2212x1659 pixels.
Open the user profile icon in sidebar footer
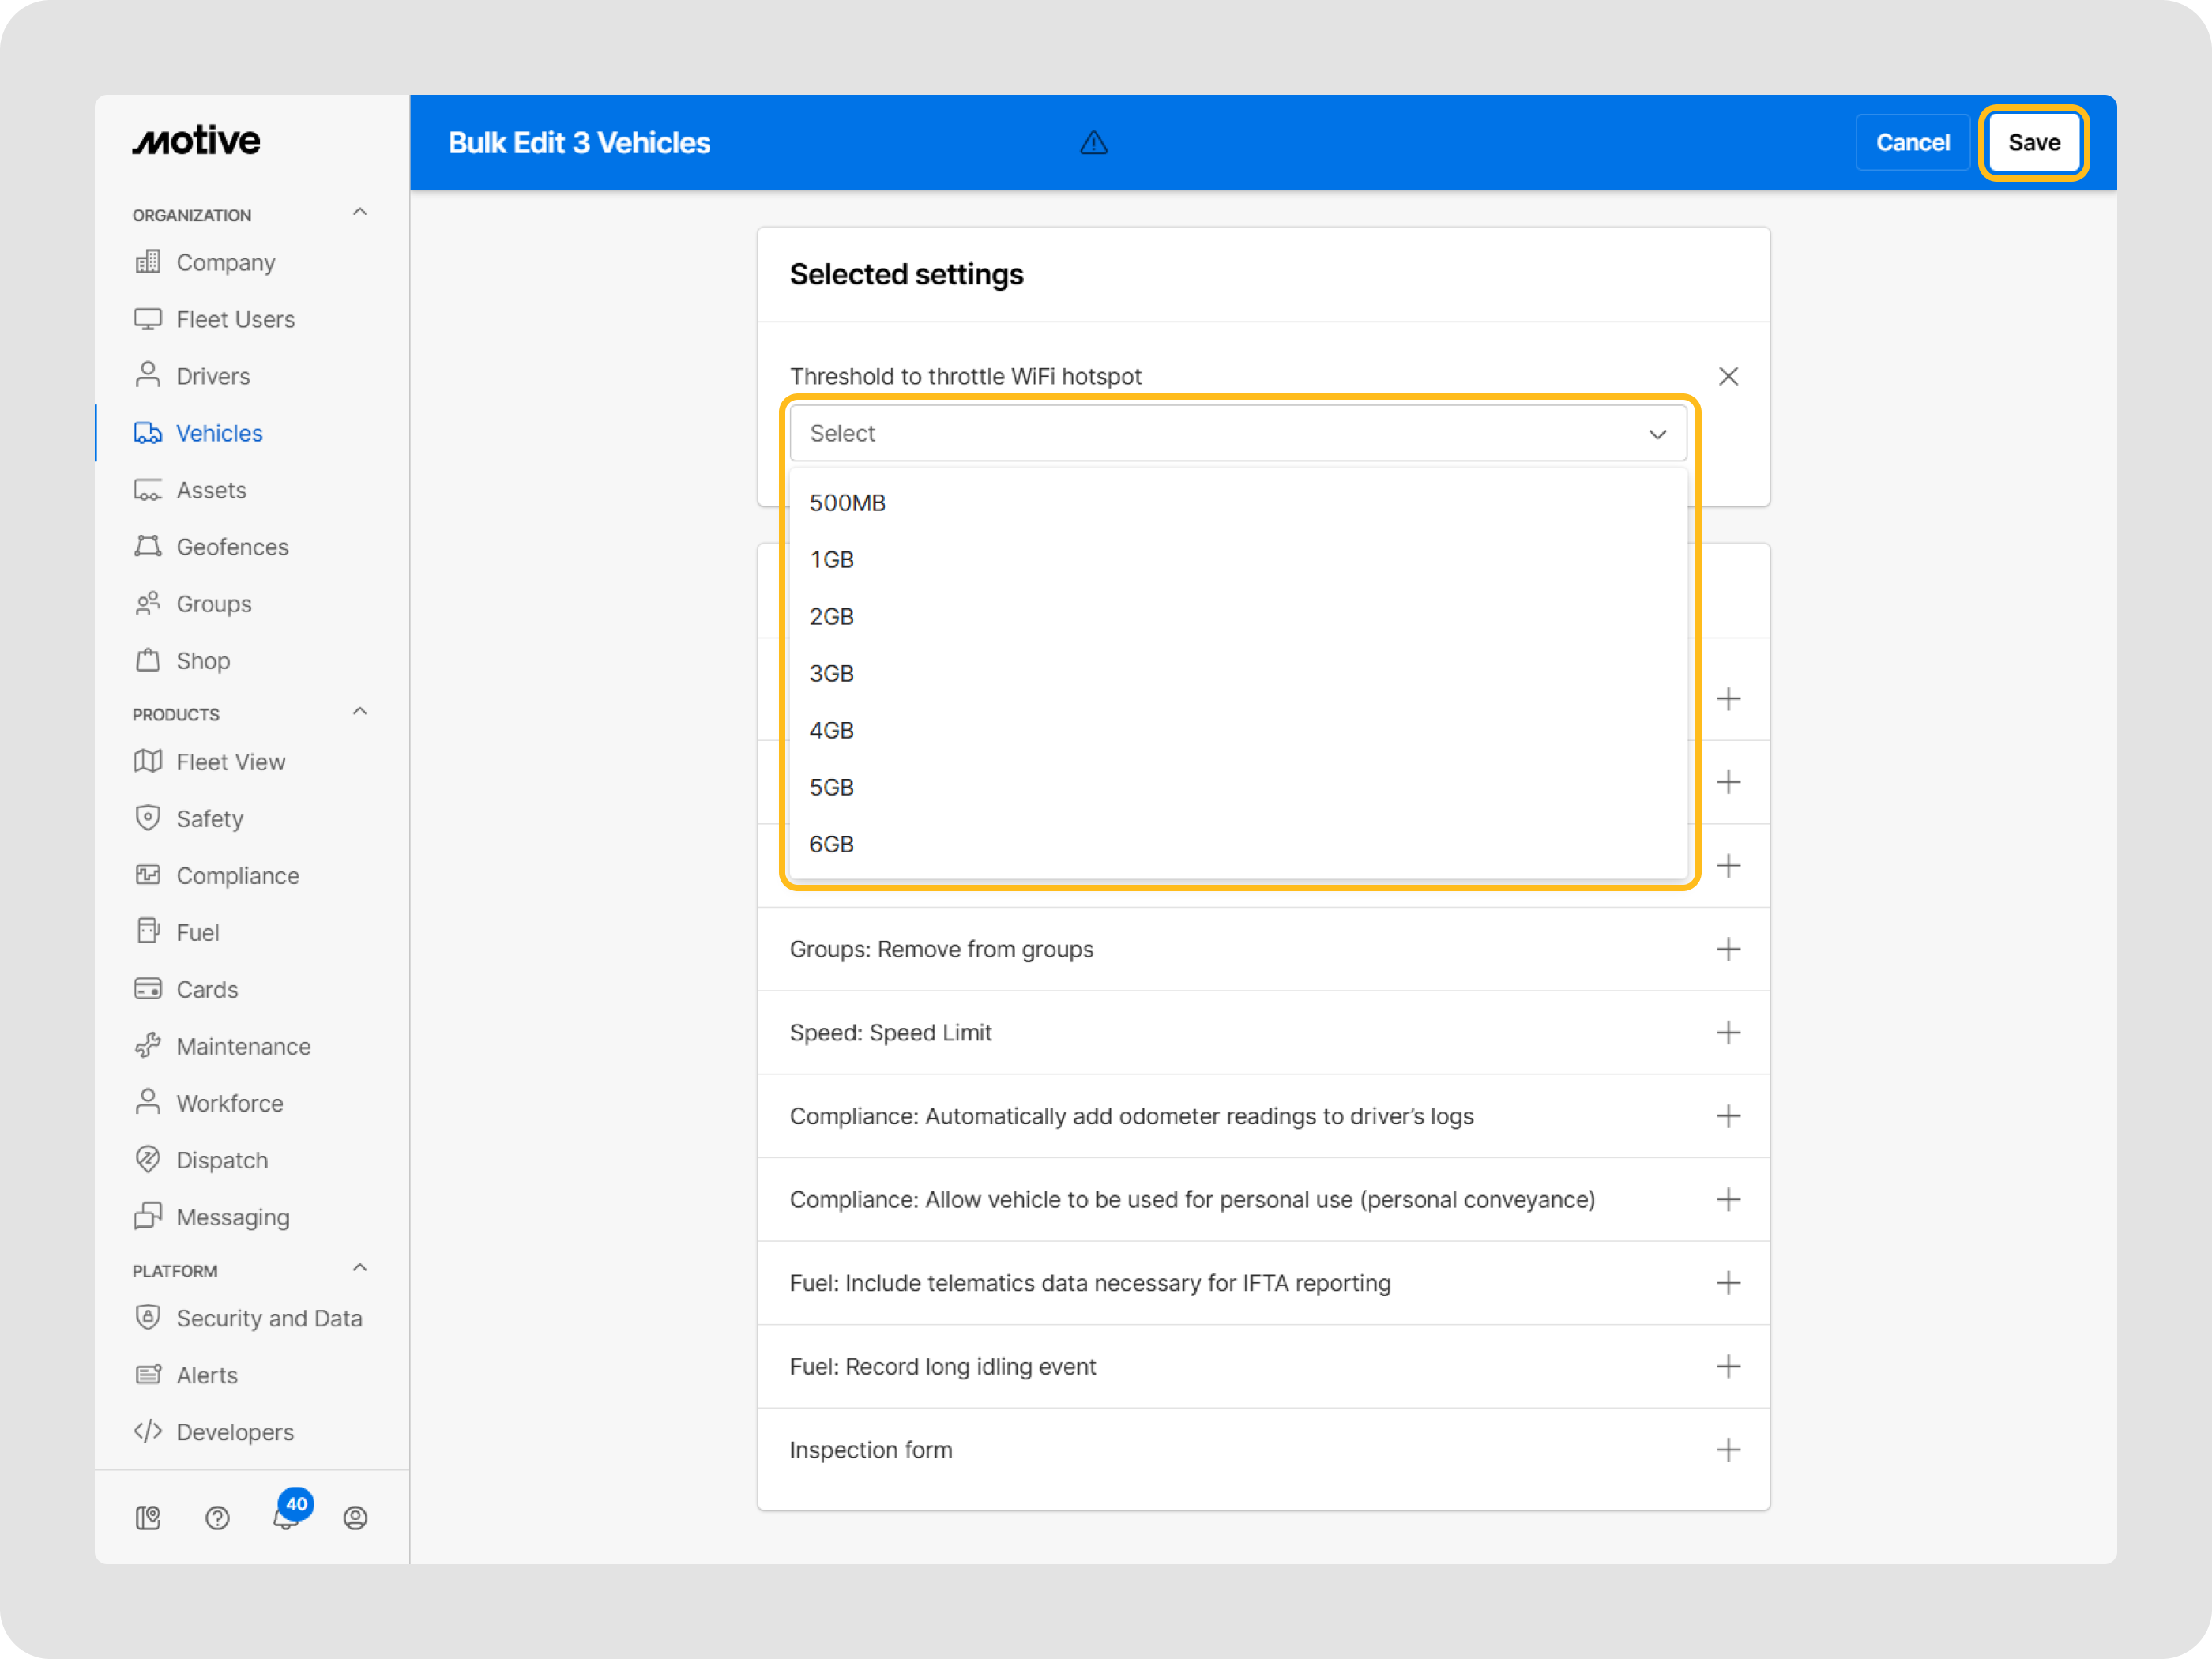pos(355,1518)
